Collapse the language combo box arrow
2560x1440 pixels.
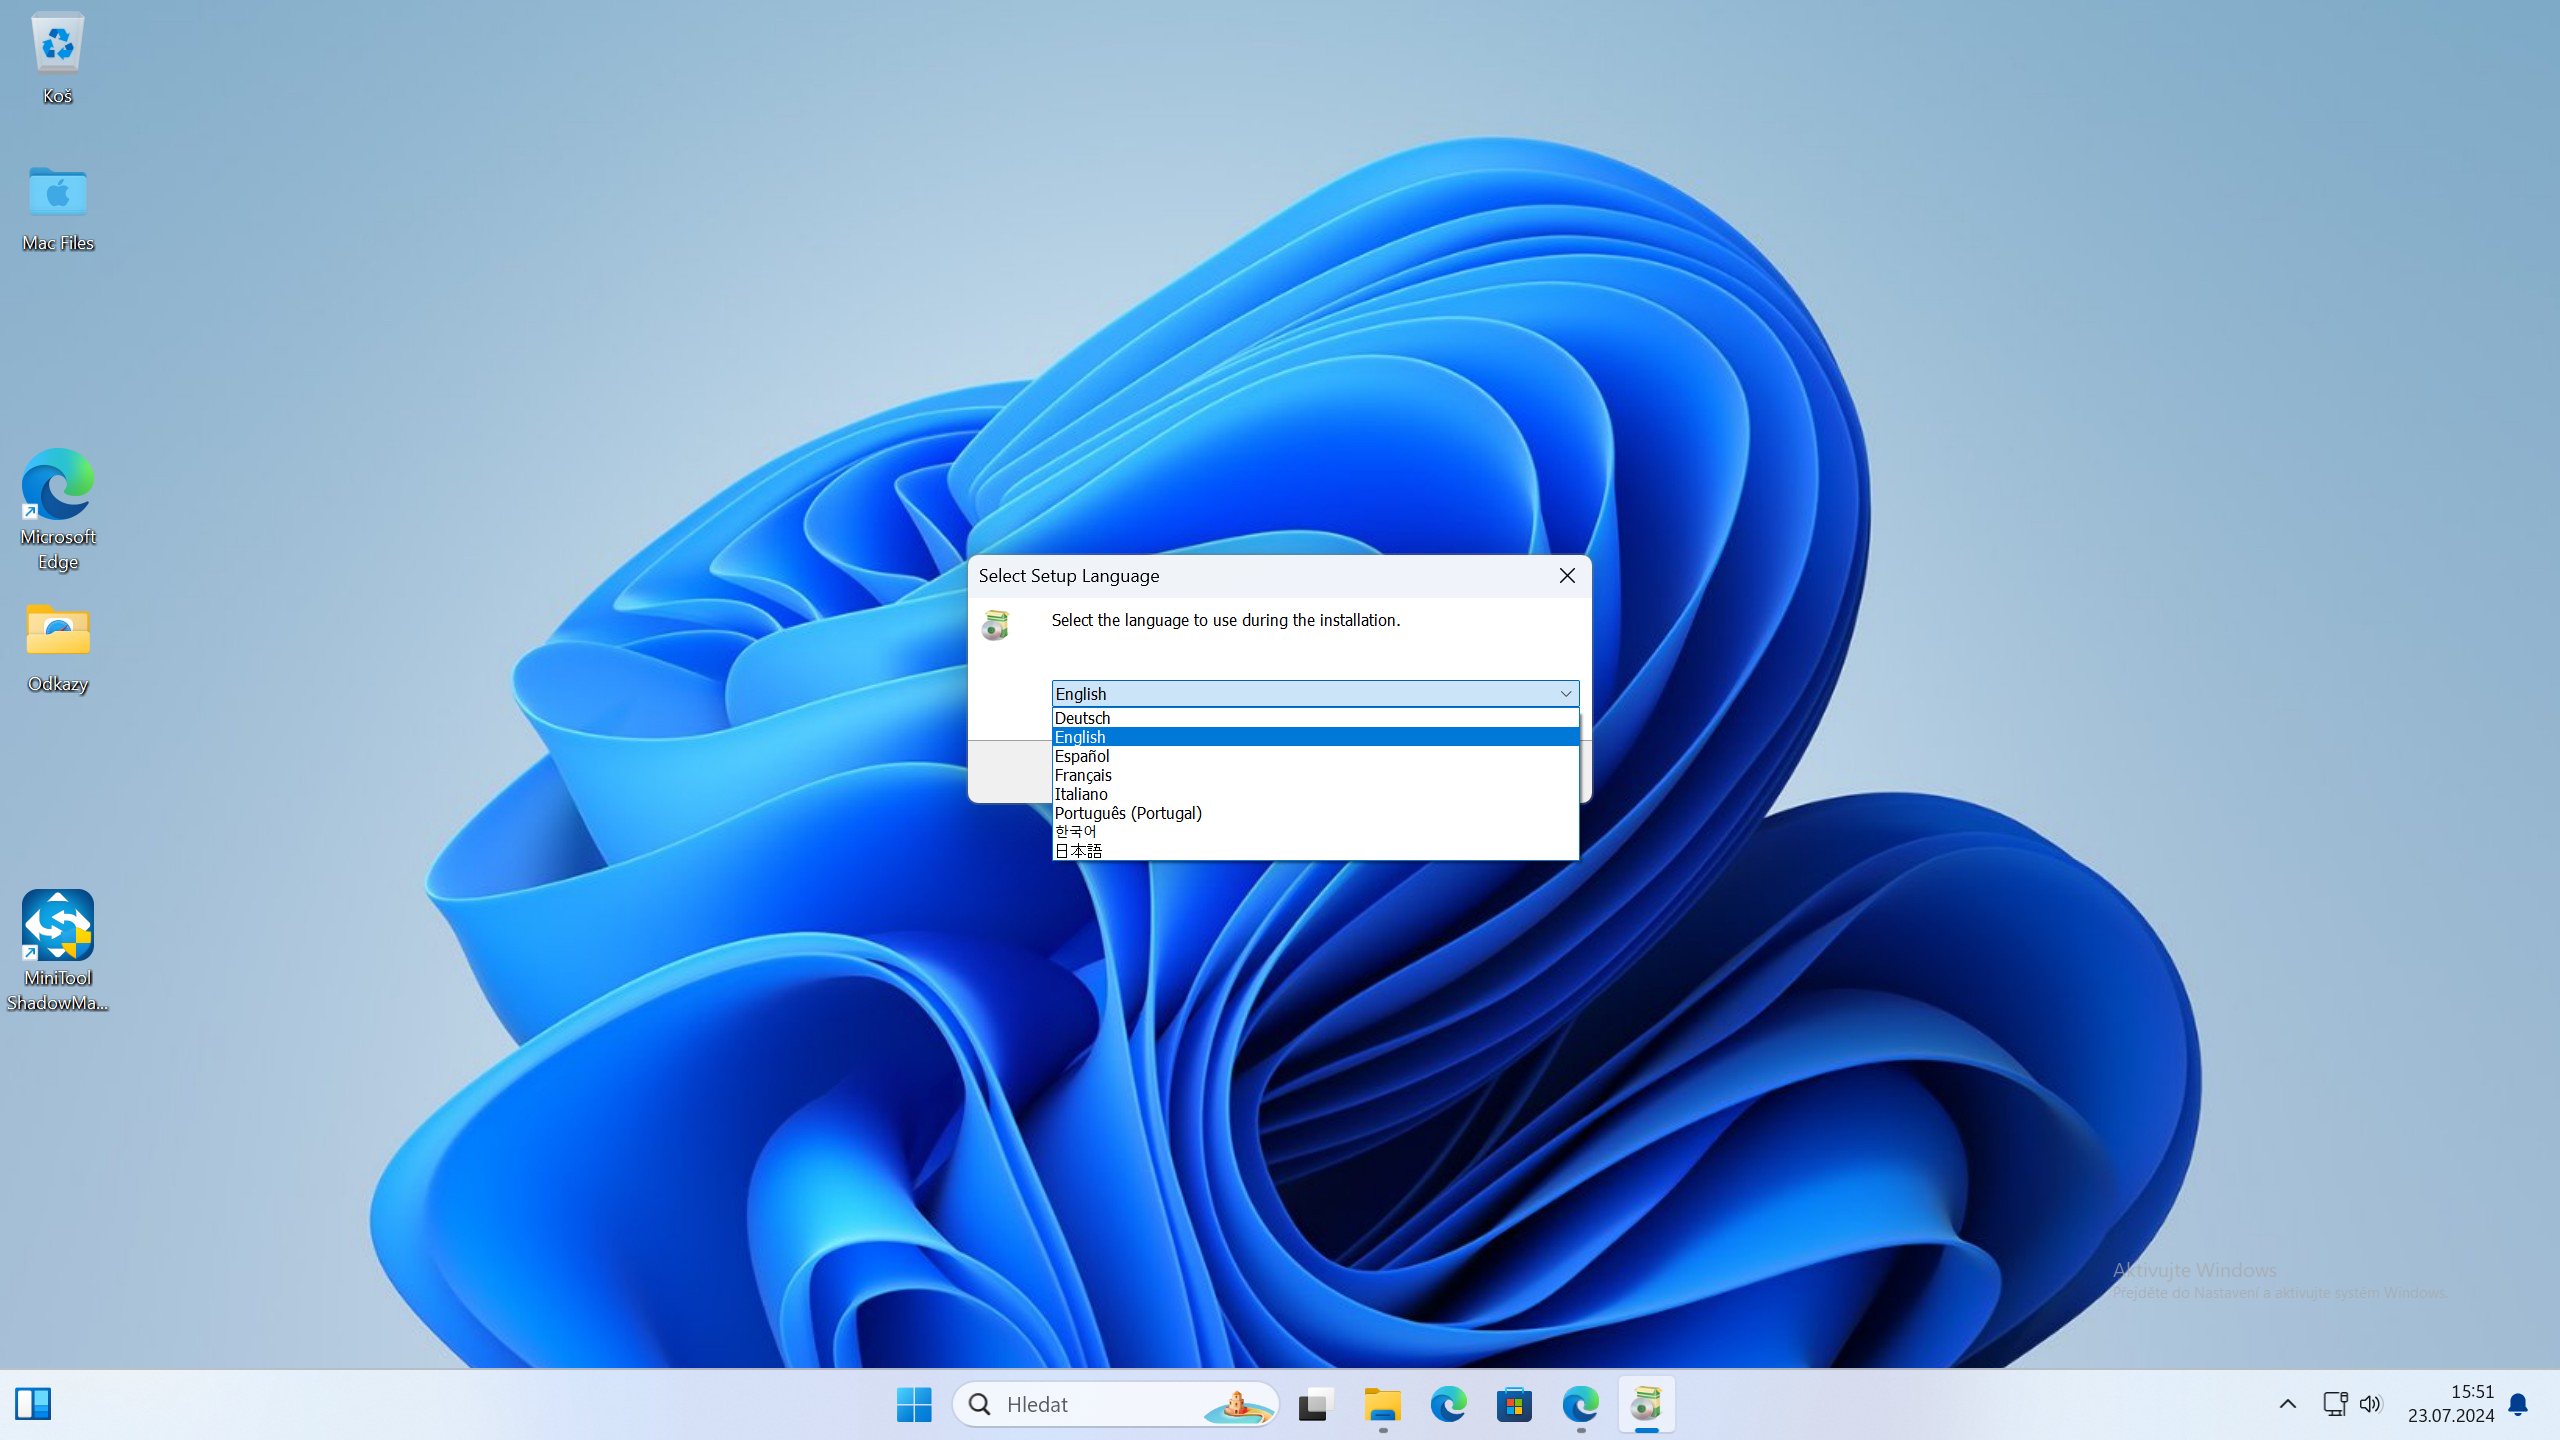1565,694
